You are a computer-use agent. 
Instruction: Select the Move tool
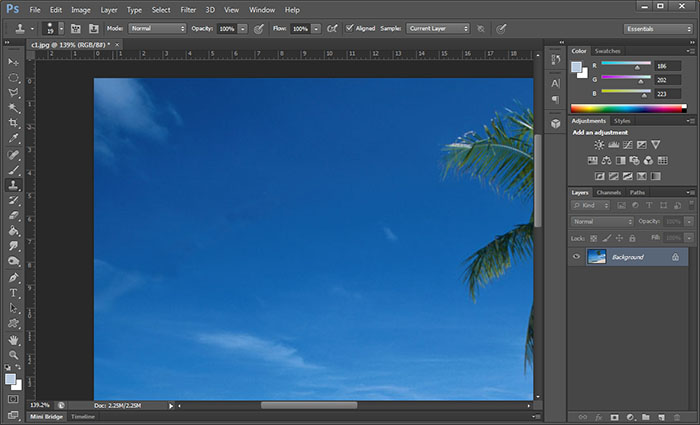coord(14,62)
